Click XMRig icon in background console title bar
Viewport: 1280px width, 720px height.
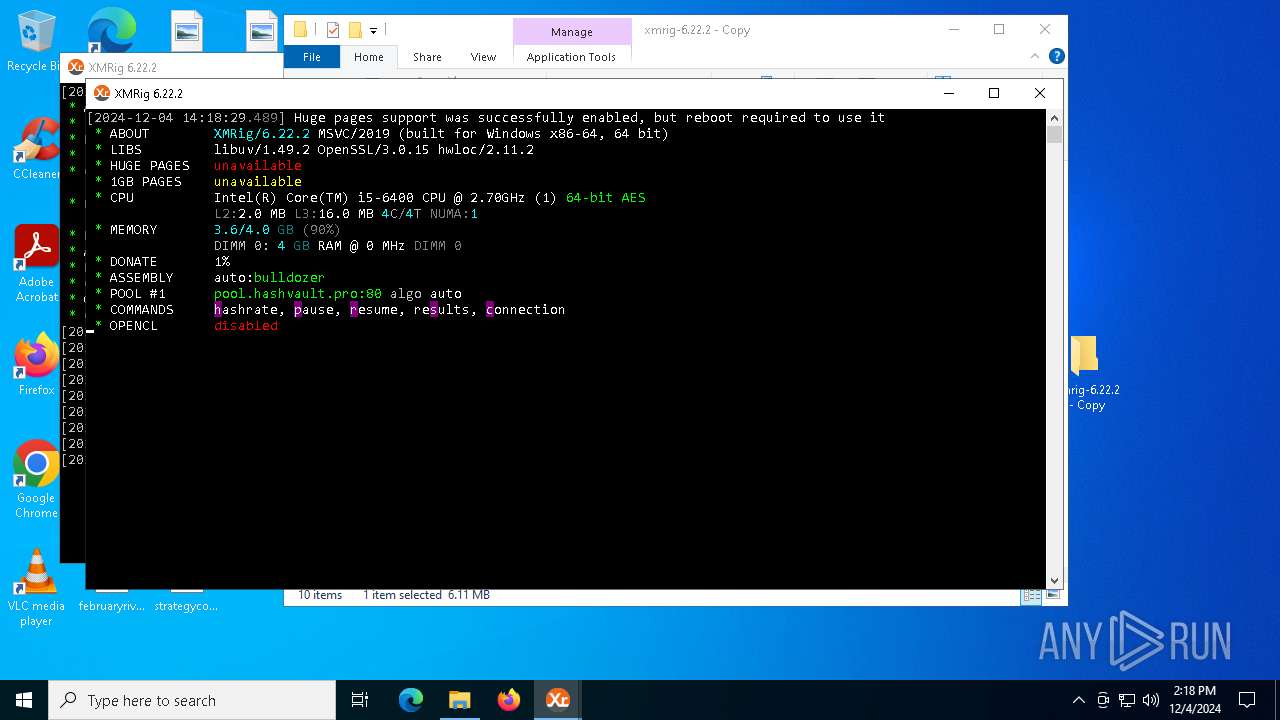(75, 67)
